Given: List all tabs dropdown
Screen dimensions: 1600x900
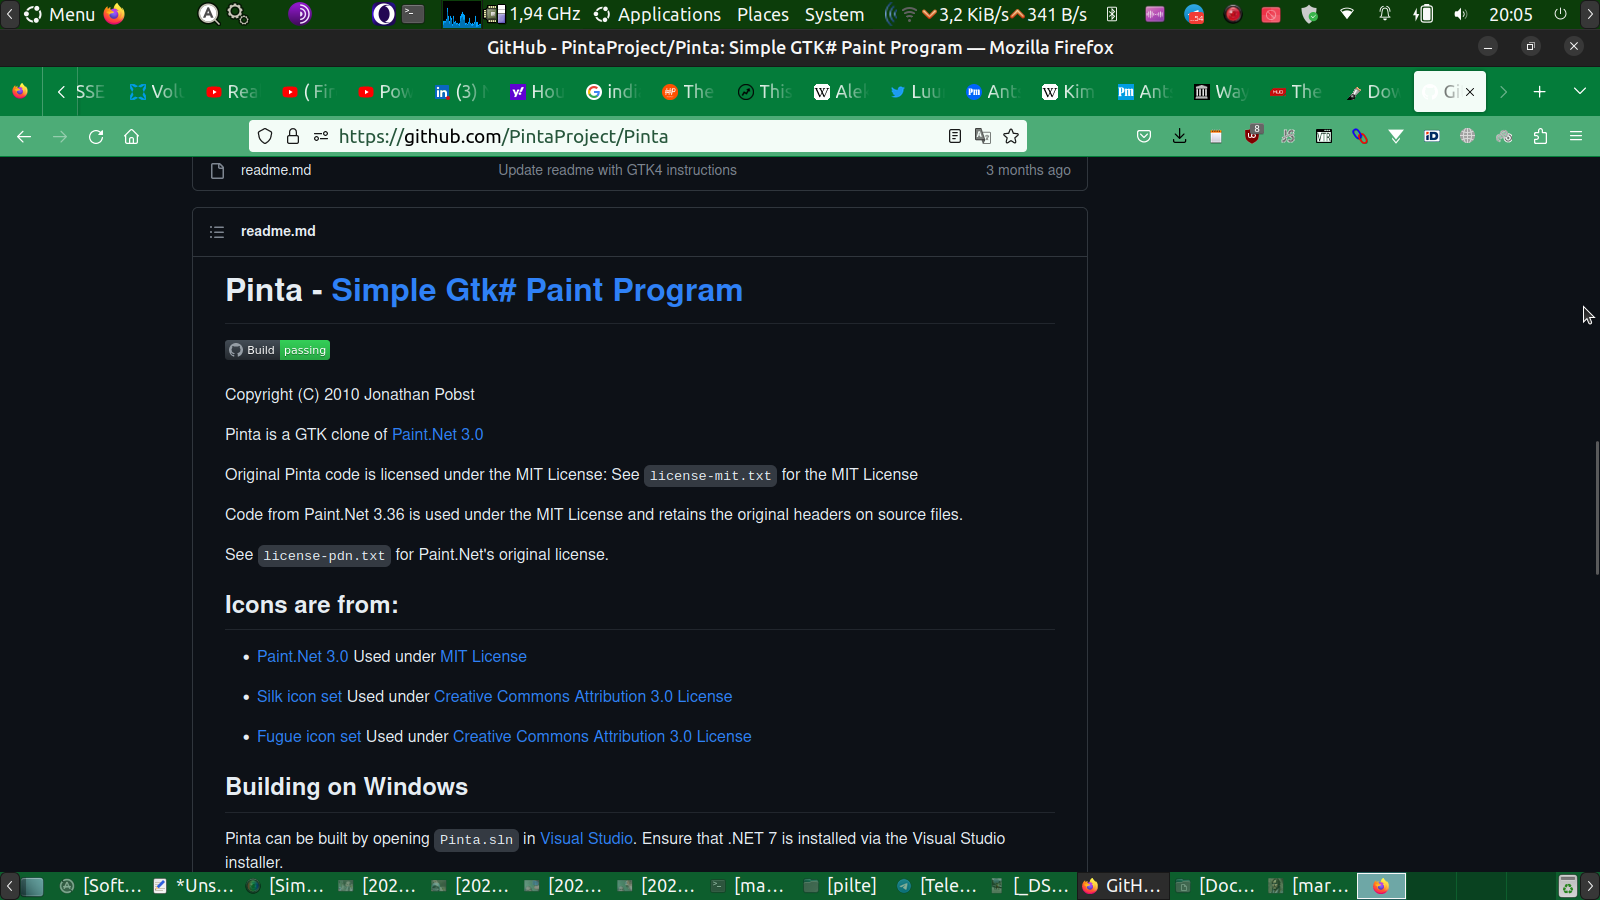Looking at the screenshot, I should (x=1580, y=91).
